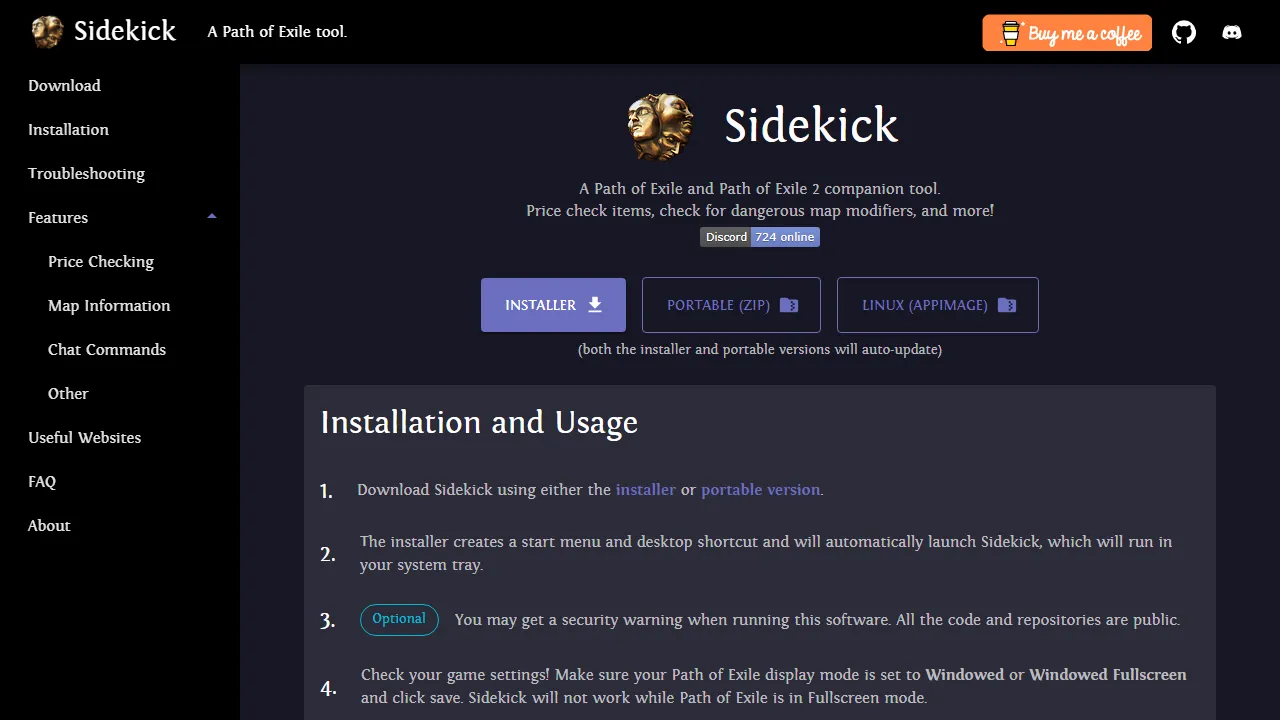Click the Optional badge in step 3
Viewport: 1280px width, 720px height.
[x=399, y=620]
